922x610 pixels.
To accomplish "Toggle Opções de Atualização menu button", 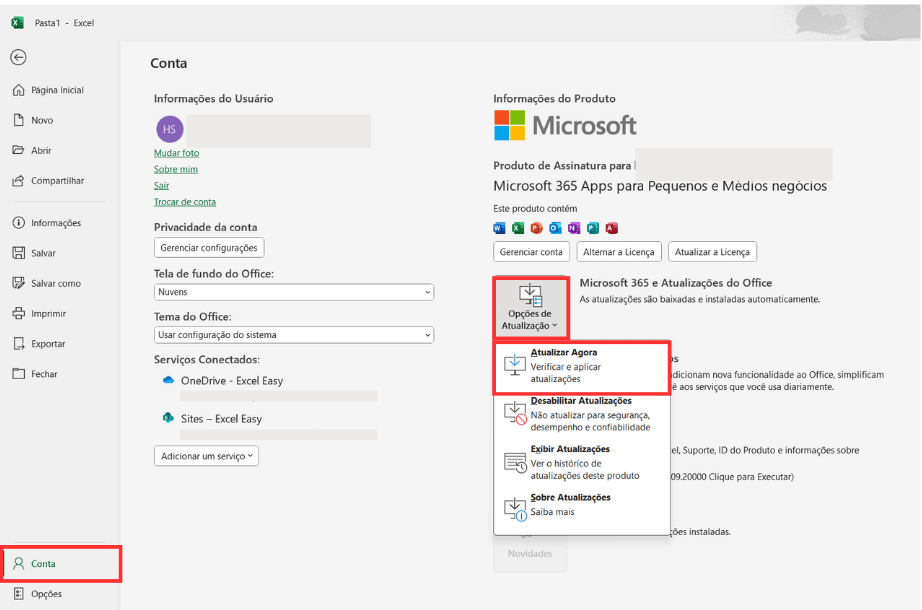I will (530, 308).
